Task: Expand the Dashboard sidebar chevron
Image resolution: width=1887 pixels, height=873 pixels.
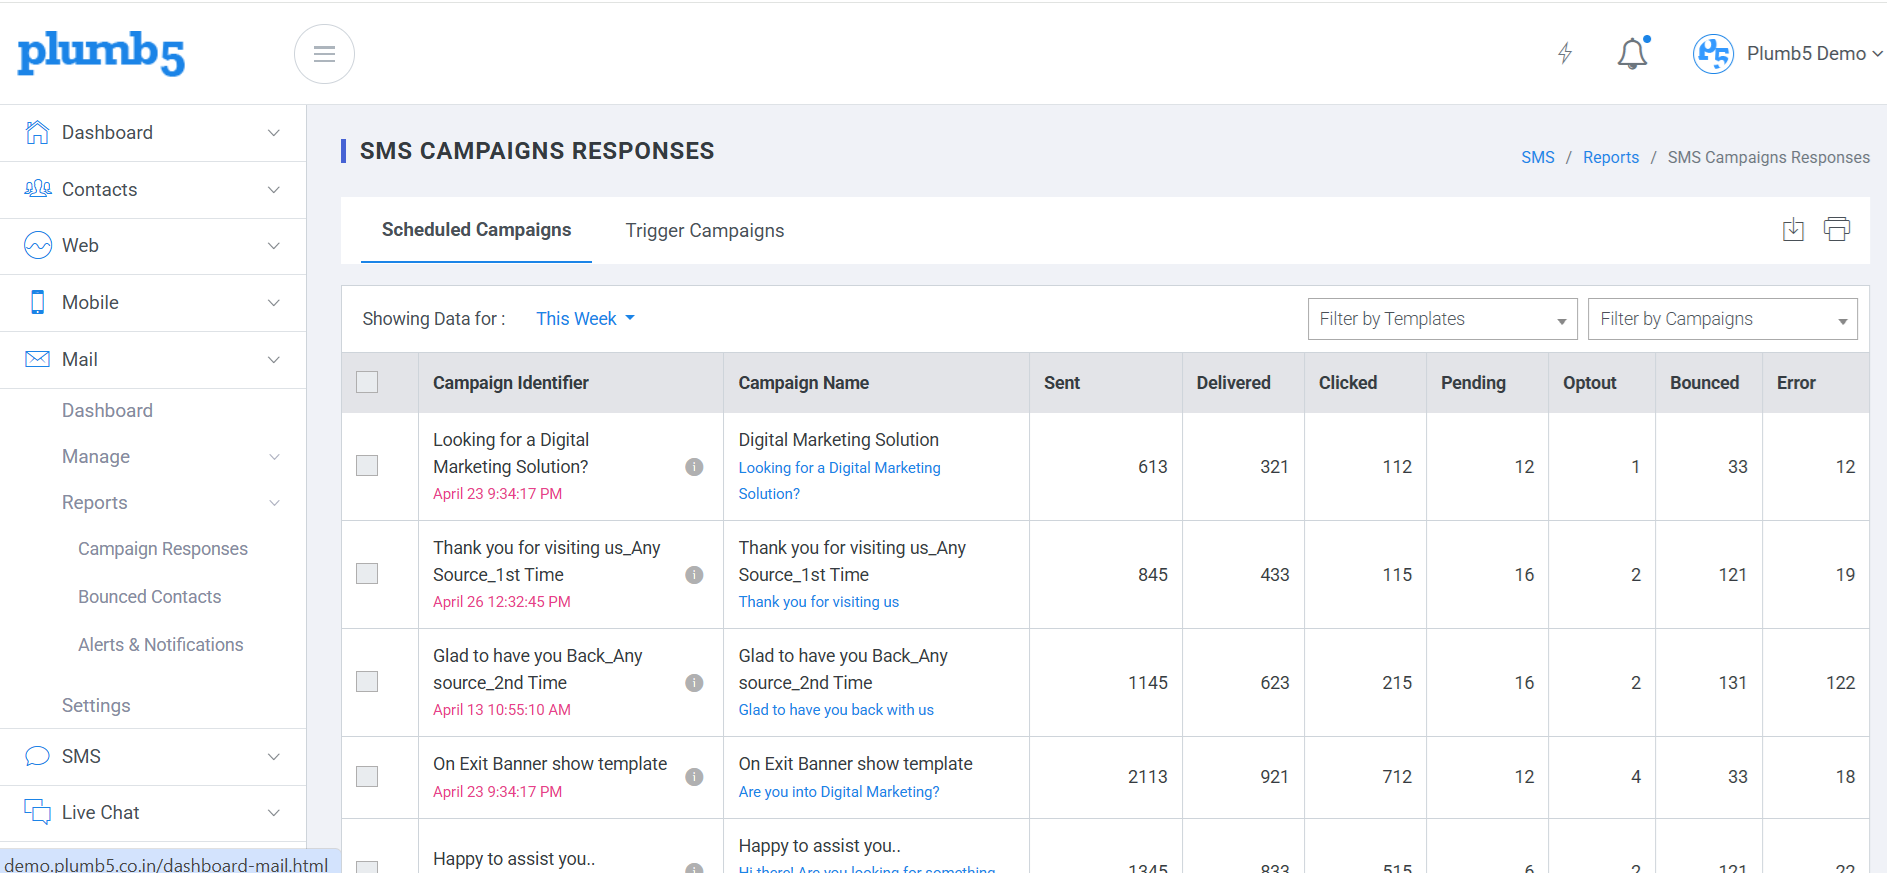Action: pyautogui.click(x=274, y=133)
